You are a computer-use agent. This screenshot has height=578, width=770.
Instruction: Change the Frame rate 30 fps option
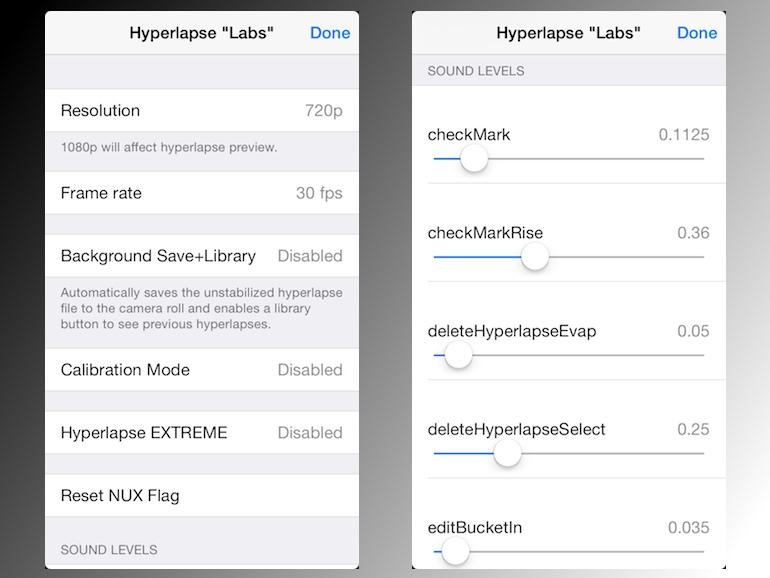[201, 193]
